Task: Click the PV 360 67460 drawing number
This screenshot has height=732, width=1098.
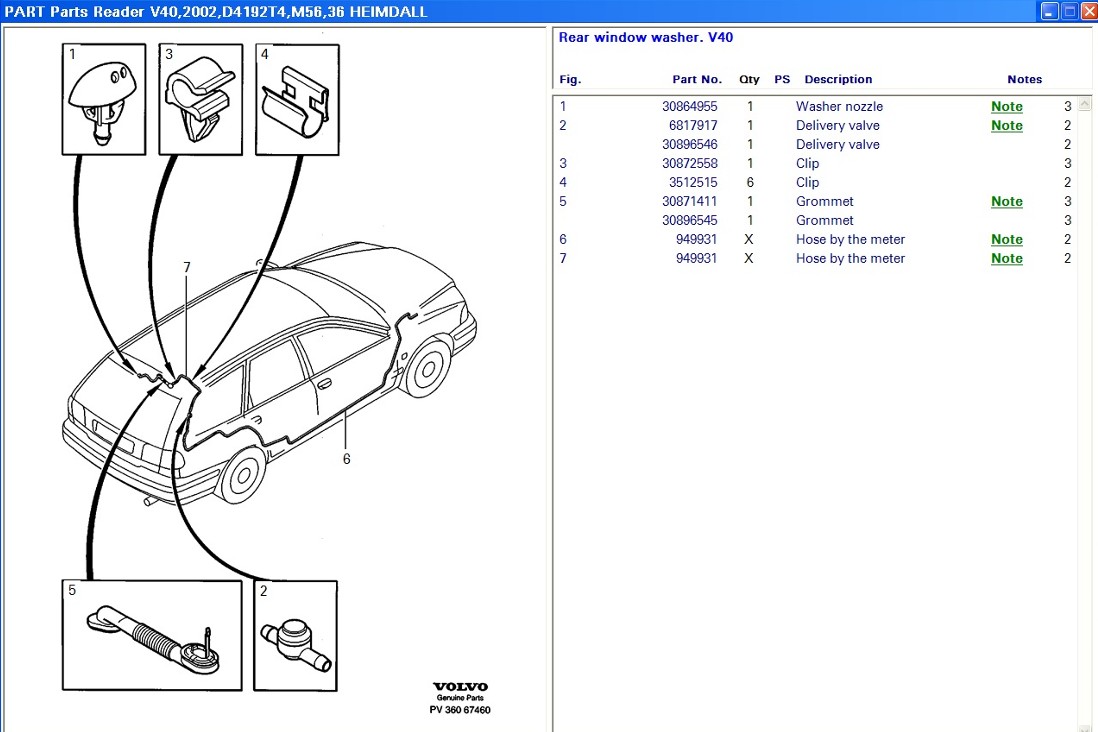Action: pyautogui.click(x=460, y=710)
